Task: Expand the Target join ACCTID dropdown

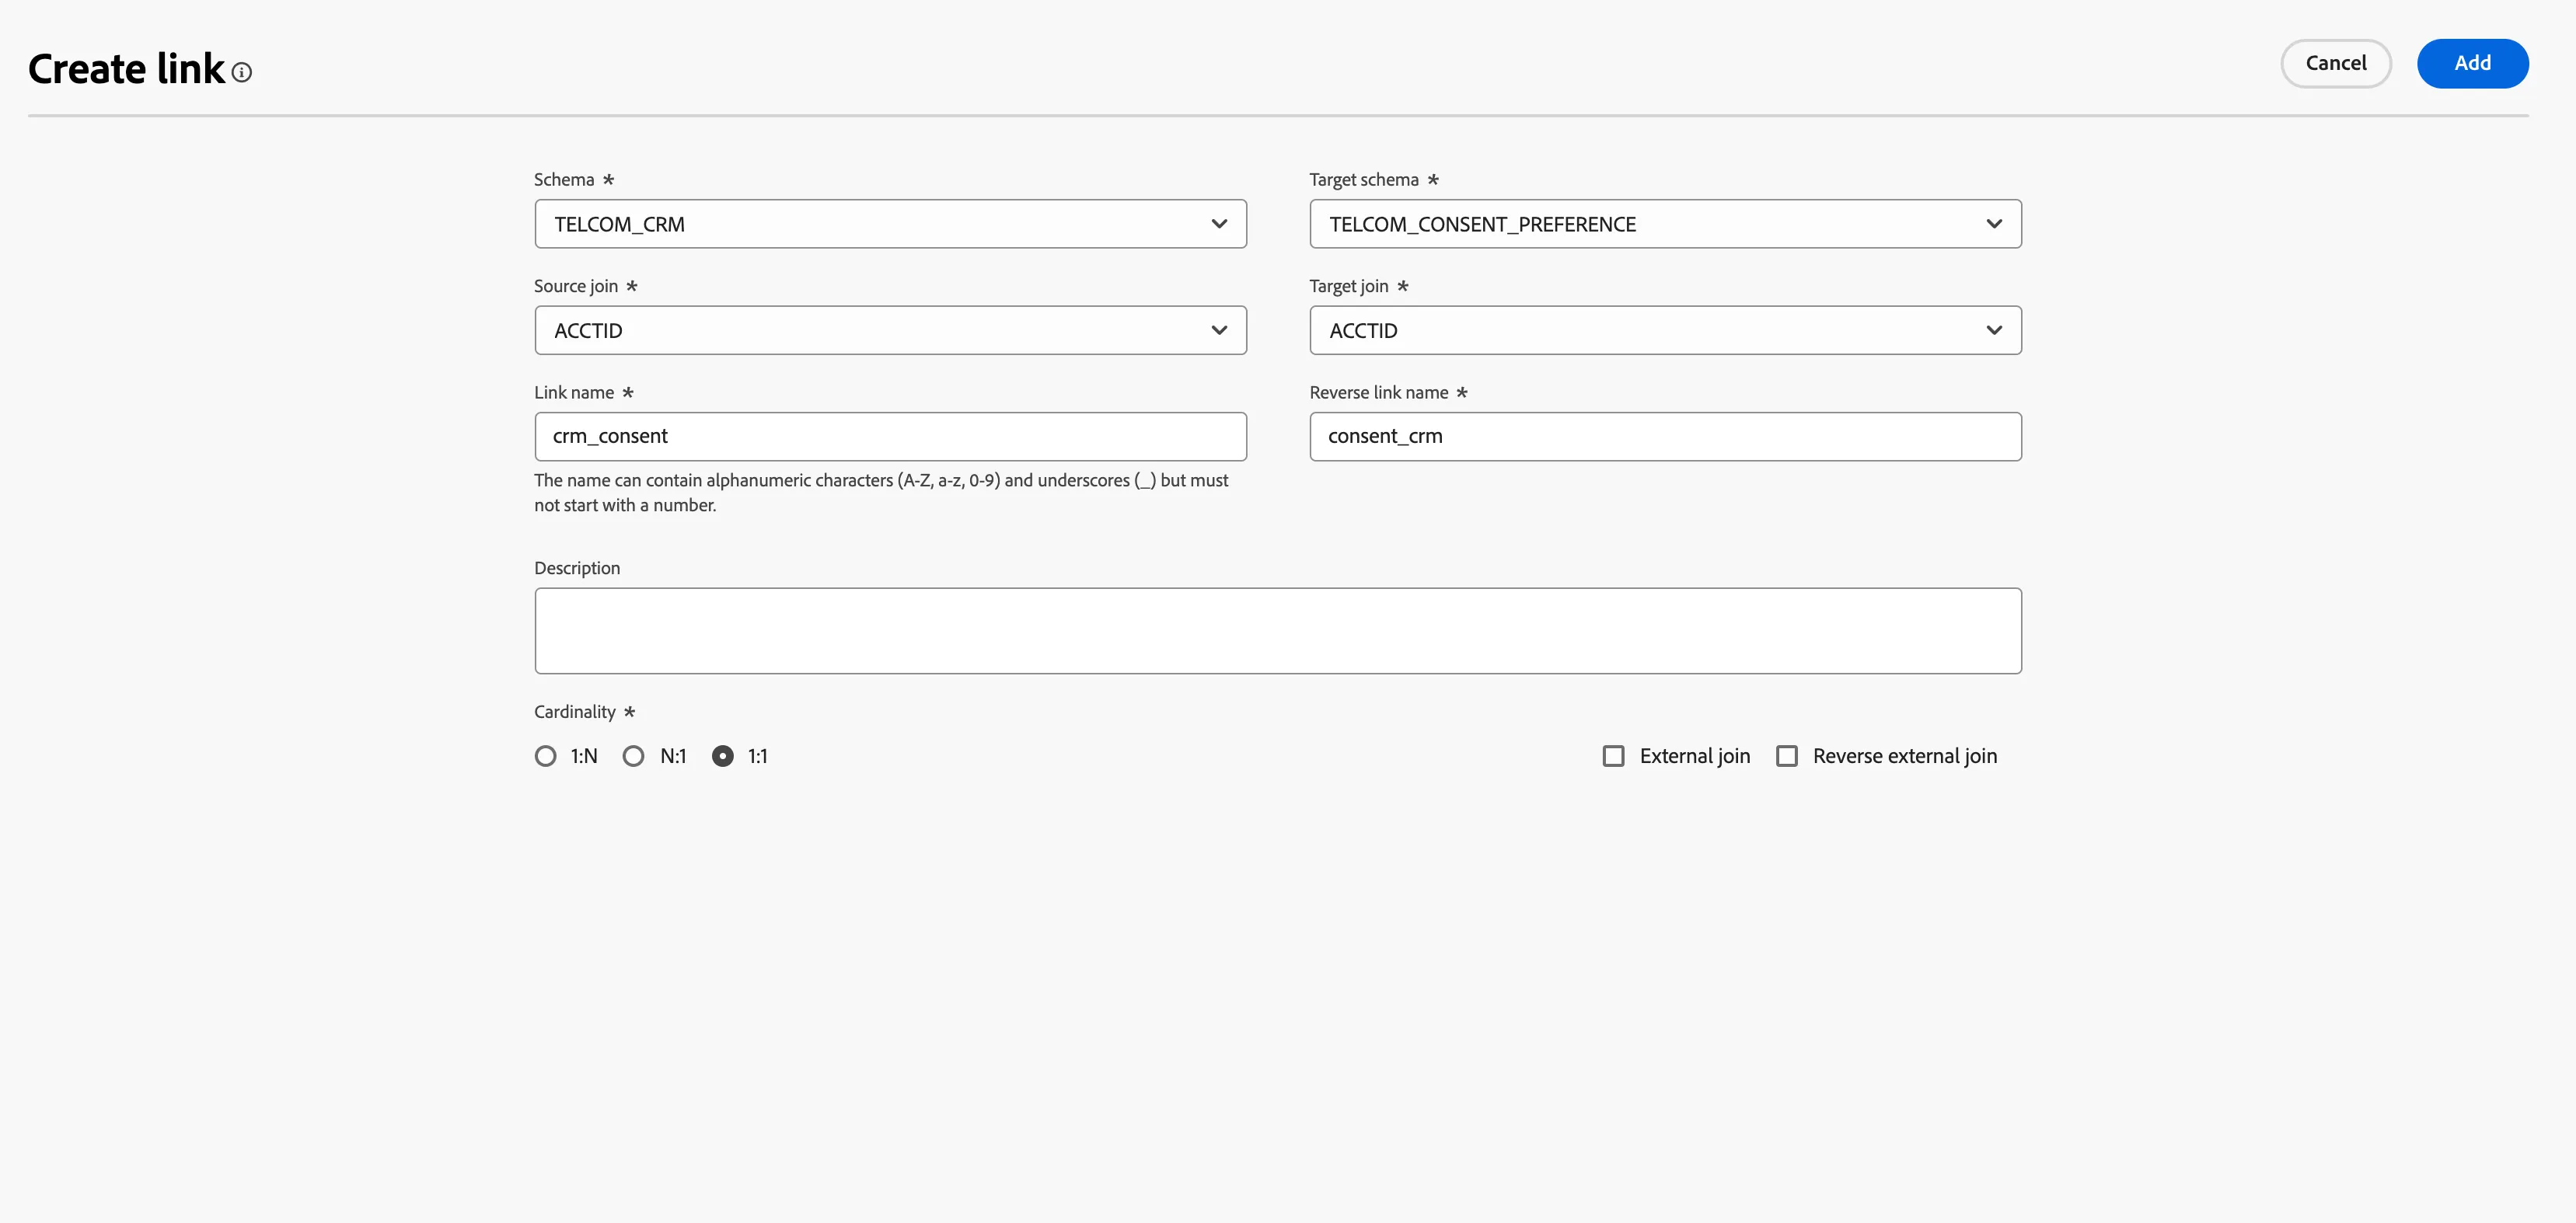Action: coord(1665,330)
